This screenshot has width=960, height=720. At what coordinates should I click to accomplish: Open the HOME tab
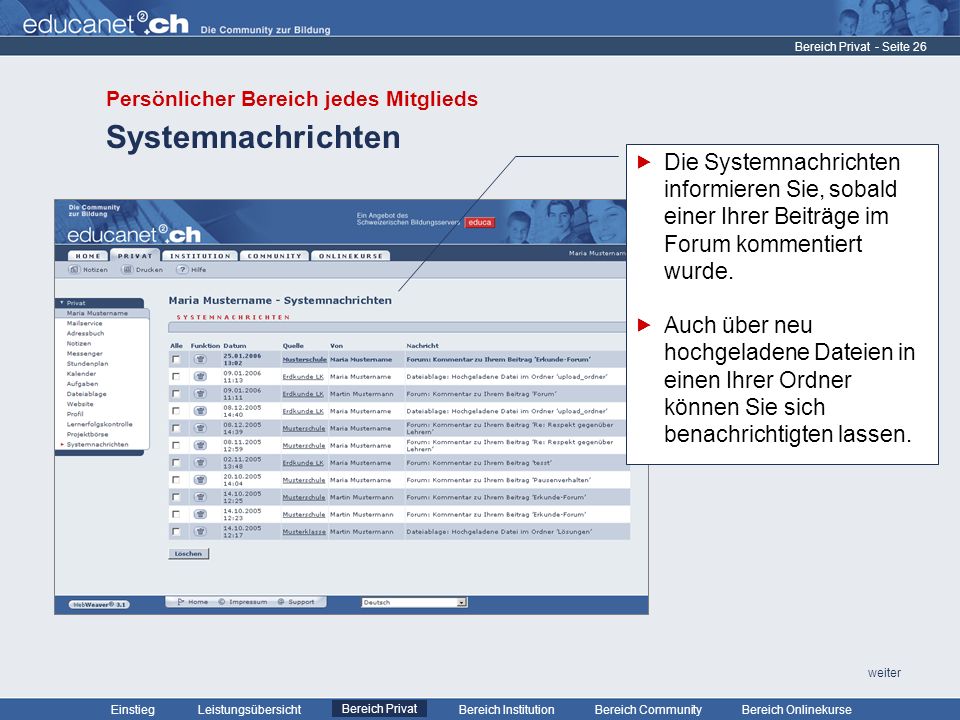click(88, 256)
